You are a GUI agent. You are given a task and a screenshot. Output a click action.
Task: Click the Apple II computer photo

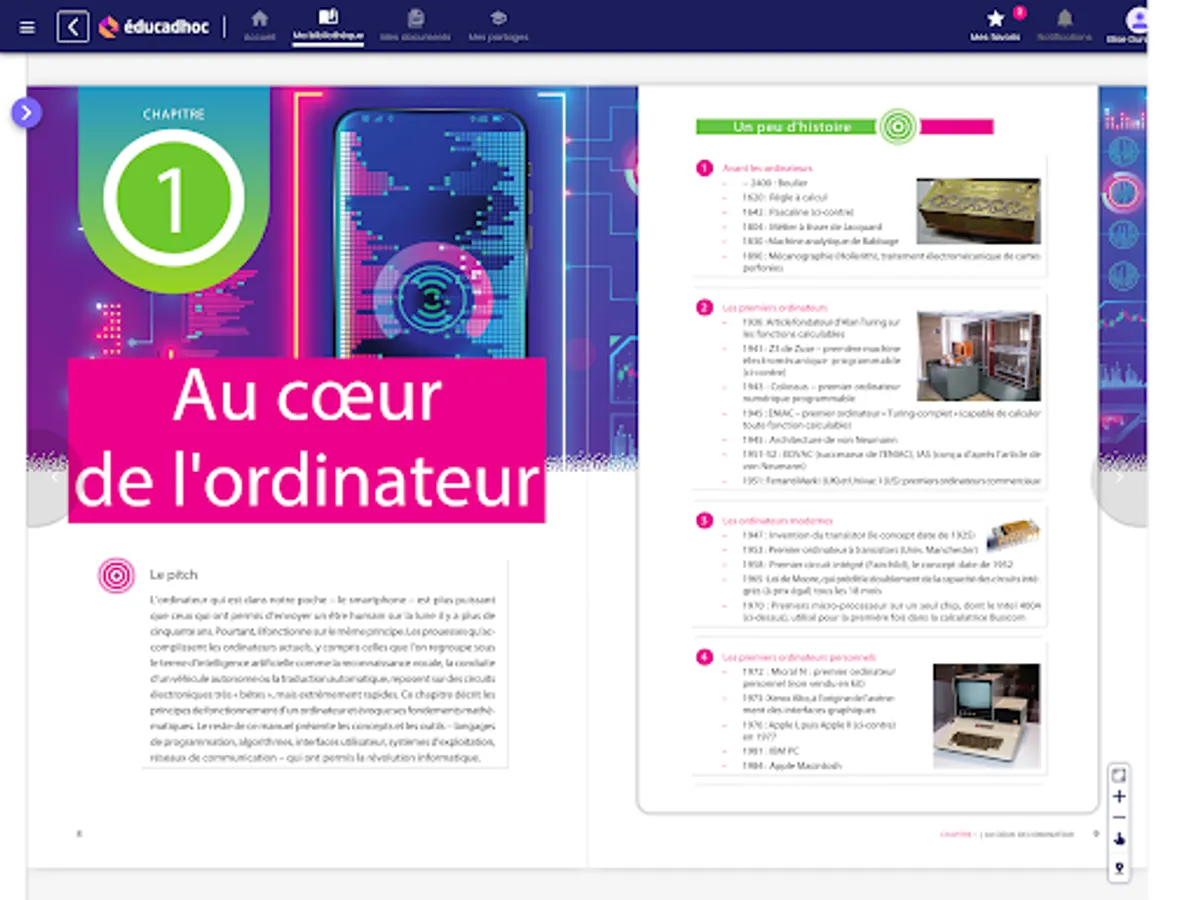[986, 716]
